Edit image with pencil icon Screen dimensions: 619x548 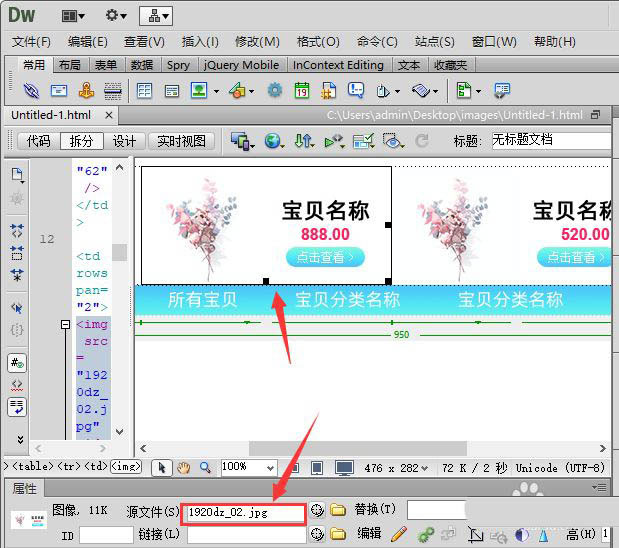click(x=399, y=534)
